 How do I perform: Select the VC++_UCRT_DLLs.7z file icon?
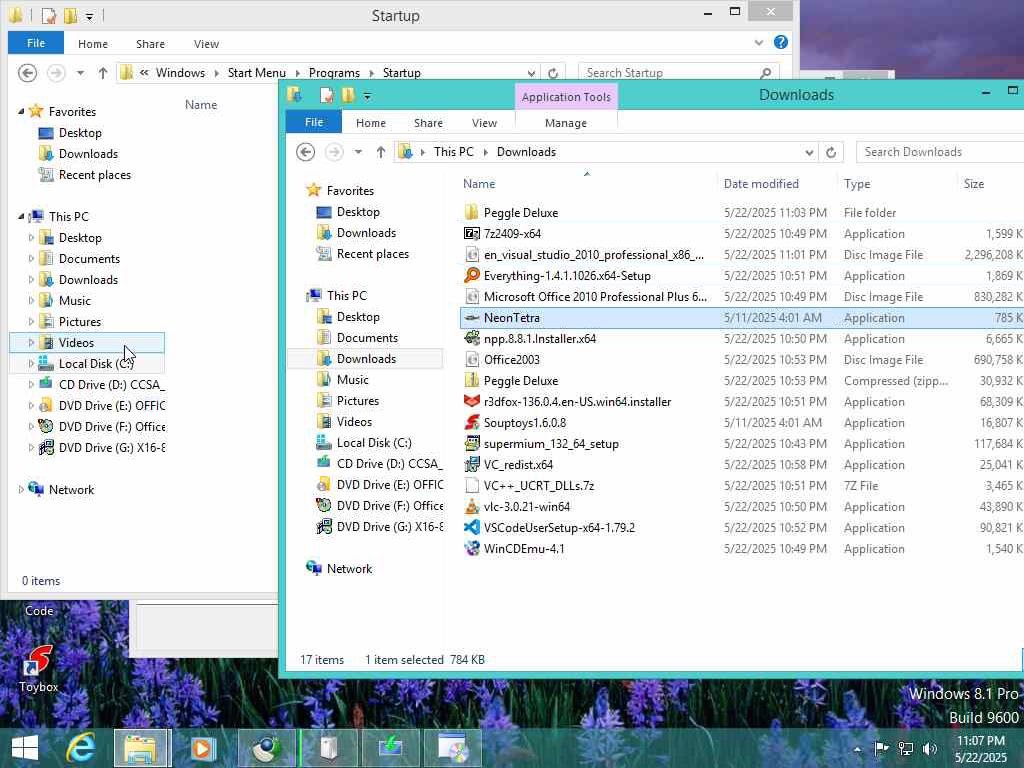point(472,485)
